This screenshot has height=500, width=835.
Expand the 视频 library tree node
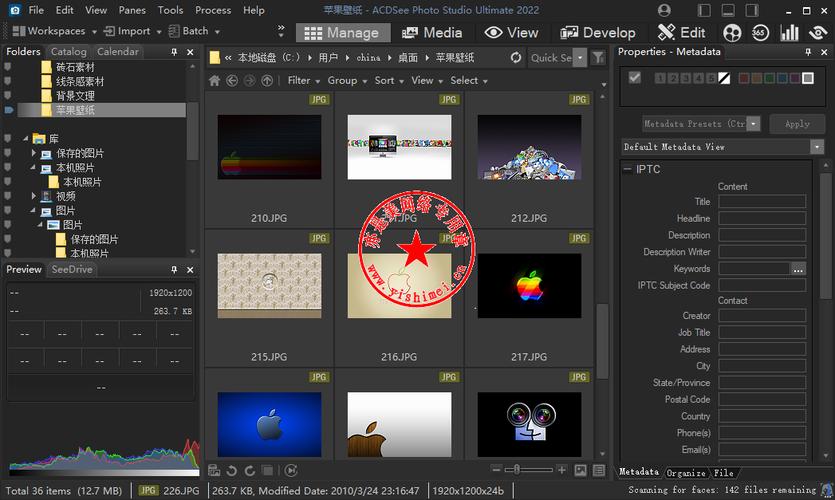coord(34,197)
